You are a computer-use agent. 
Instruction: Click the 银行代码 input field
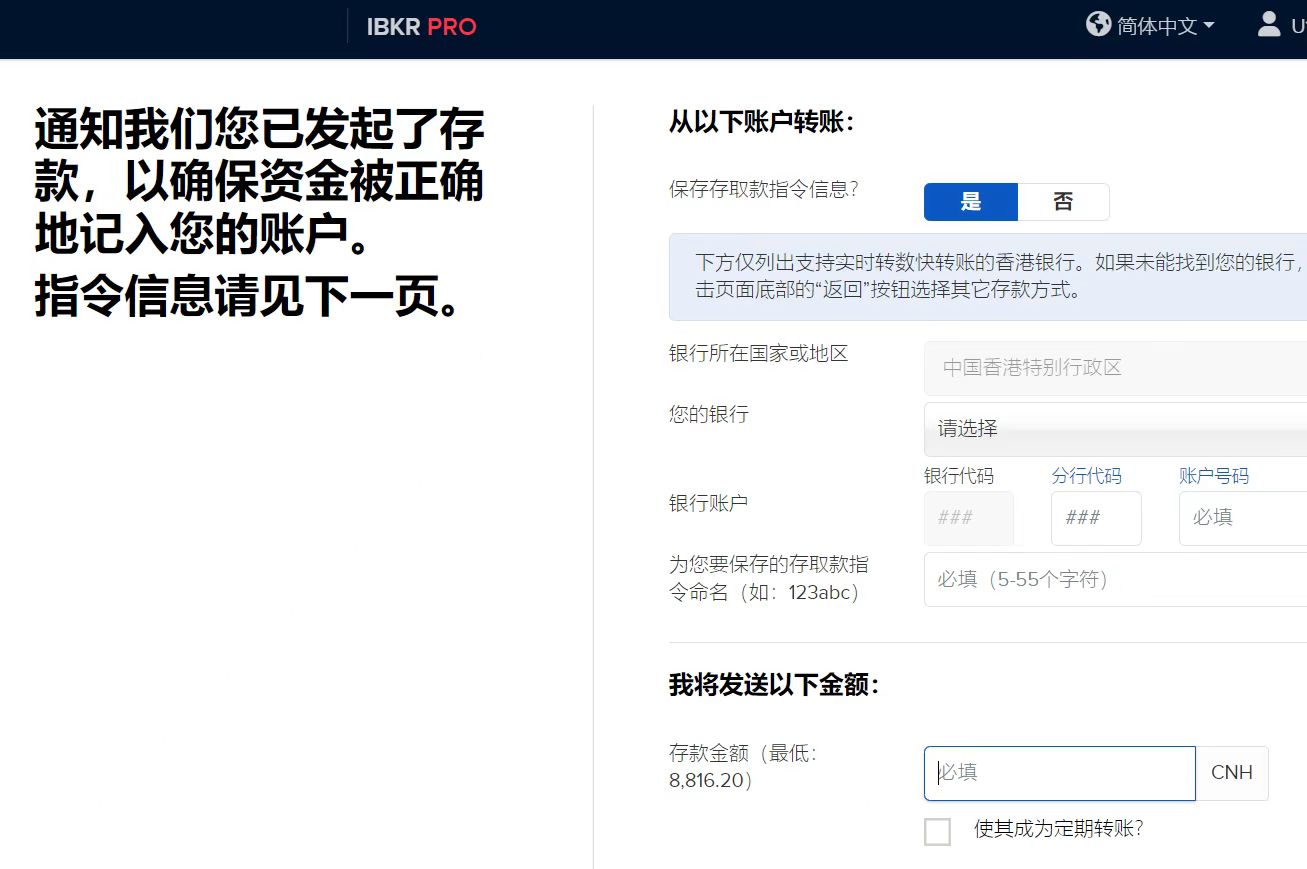969,518
